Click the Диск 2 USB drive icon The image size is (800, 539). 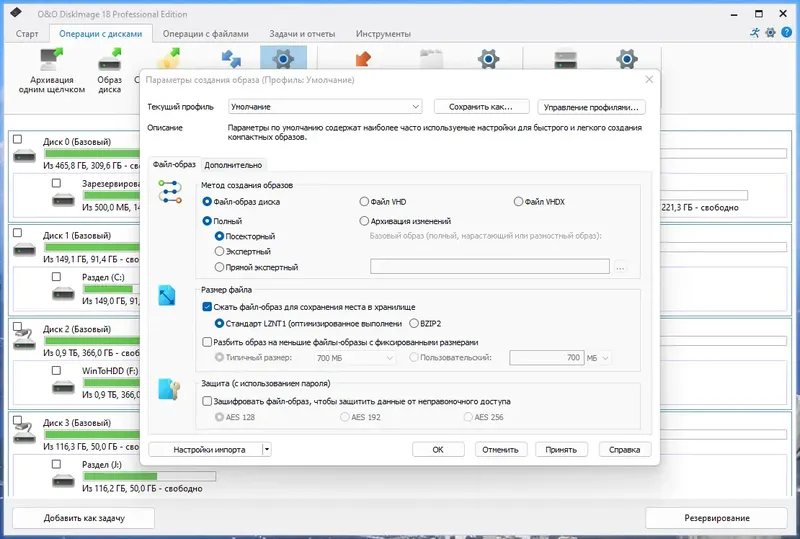pyautogui.click(x=24, y=338)
